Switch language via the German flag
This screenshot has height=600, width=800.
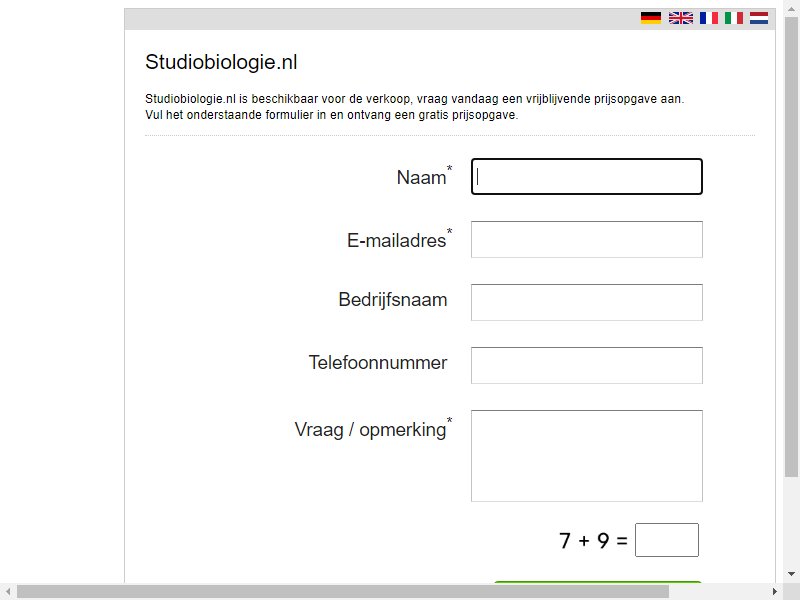pos(651,18)
